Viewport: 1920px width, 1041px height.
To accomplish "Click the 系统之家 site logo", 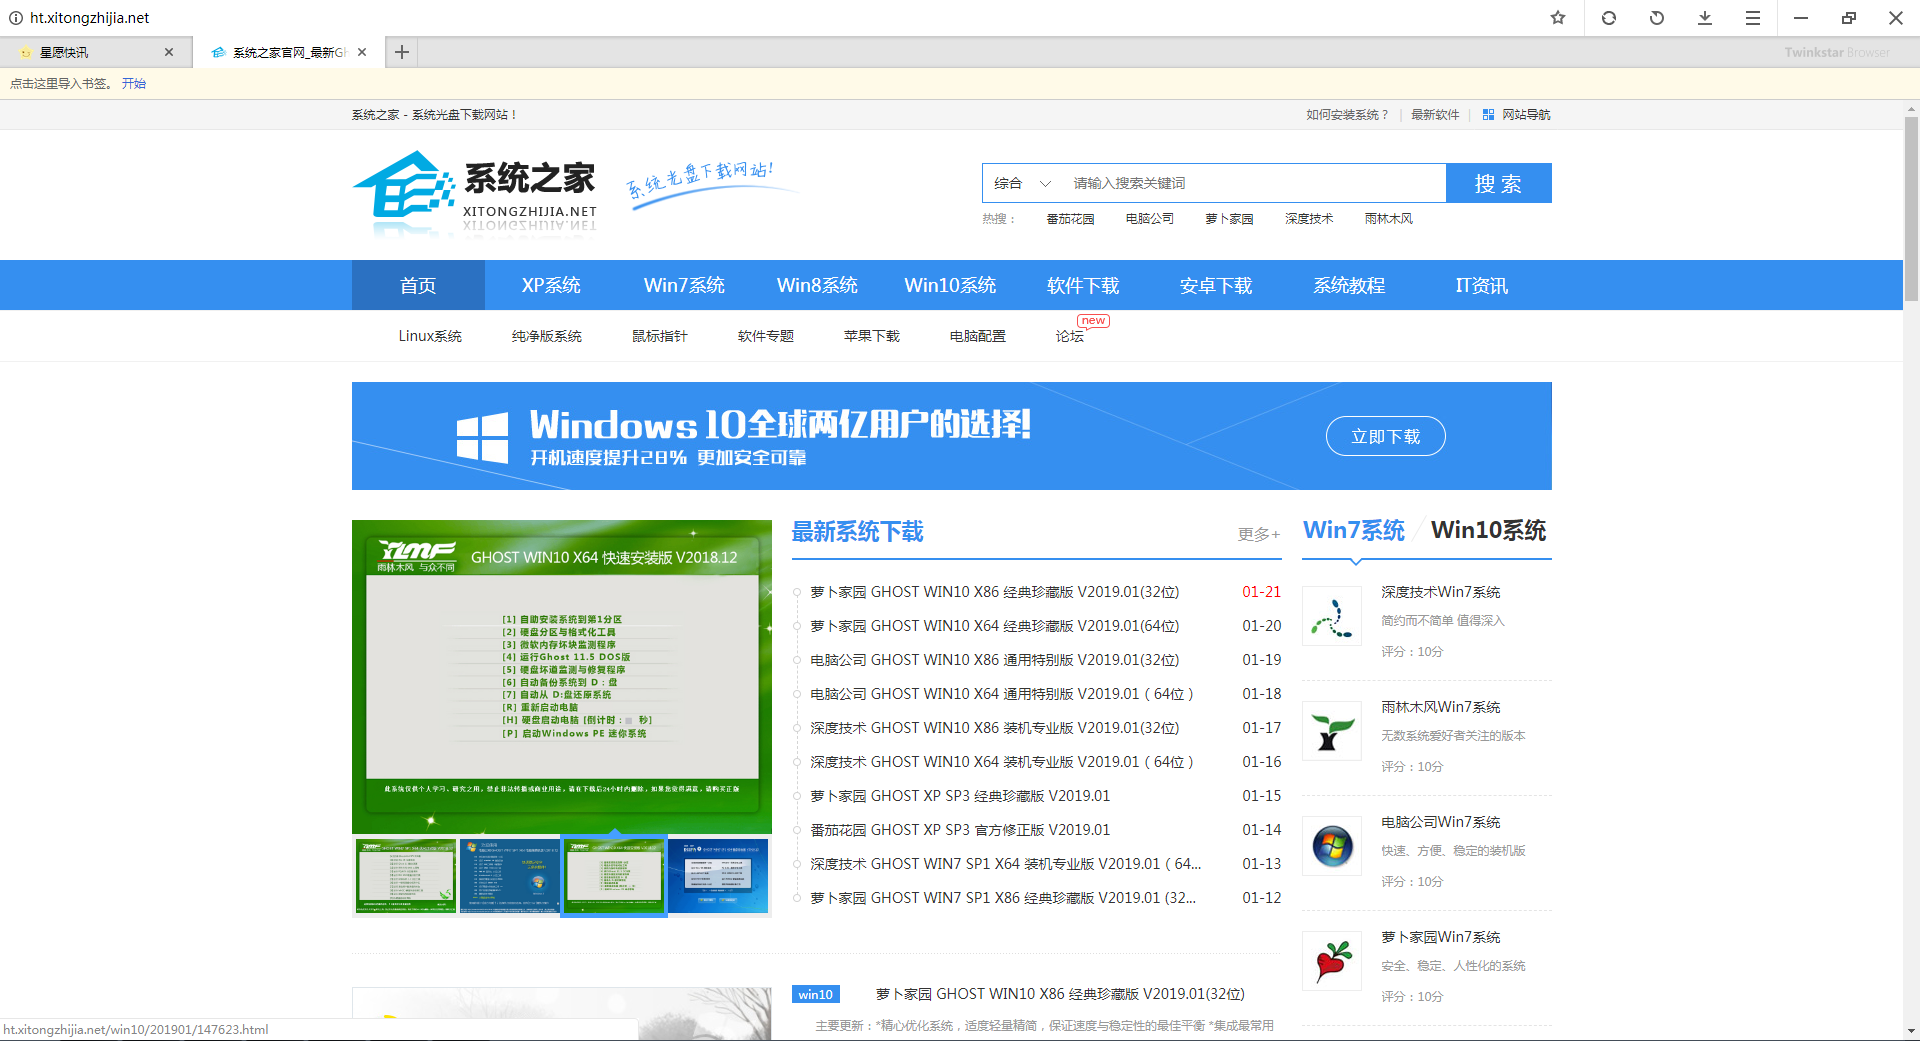I will pos(475,192).
